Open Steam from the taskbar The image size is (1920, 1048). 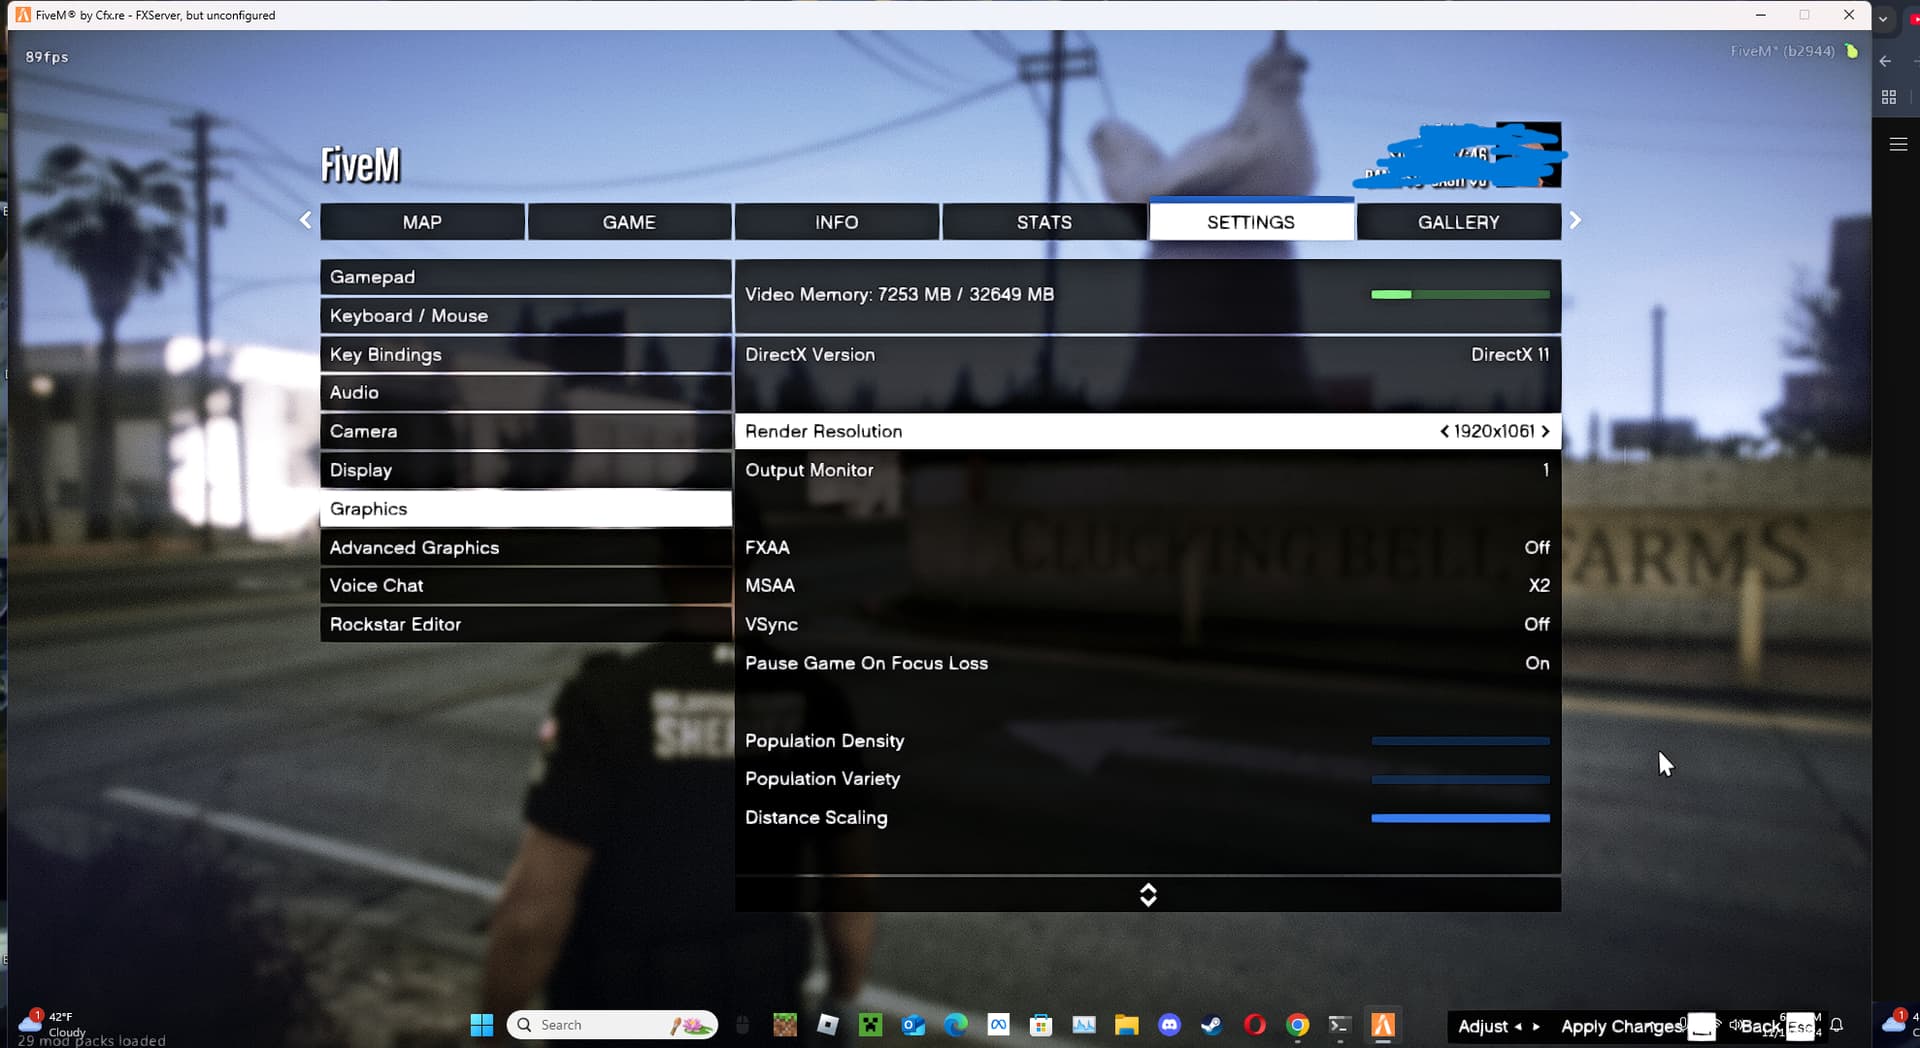[x=1212, y=1025]
